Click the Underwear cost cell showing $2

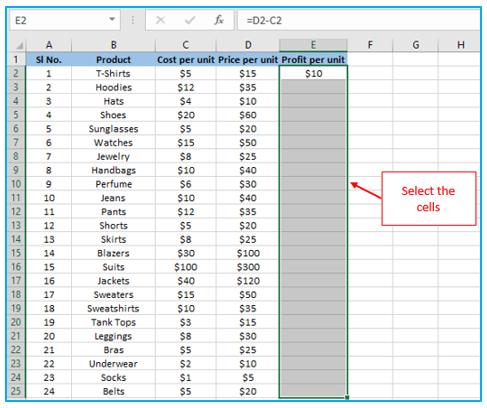tap(186, 364)
